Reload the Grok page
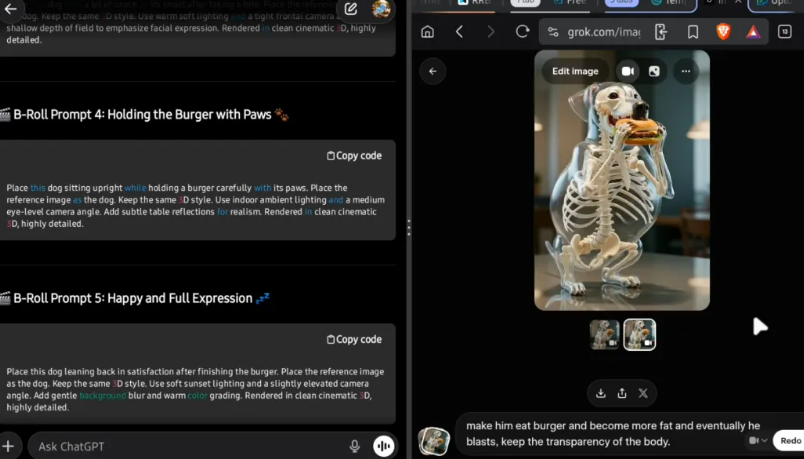The height and width of the screenshot is (459, 804). [521, 32]
